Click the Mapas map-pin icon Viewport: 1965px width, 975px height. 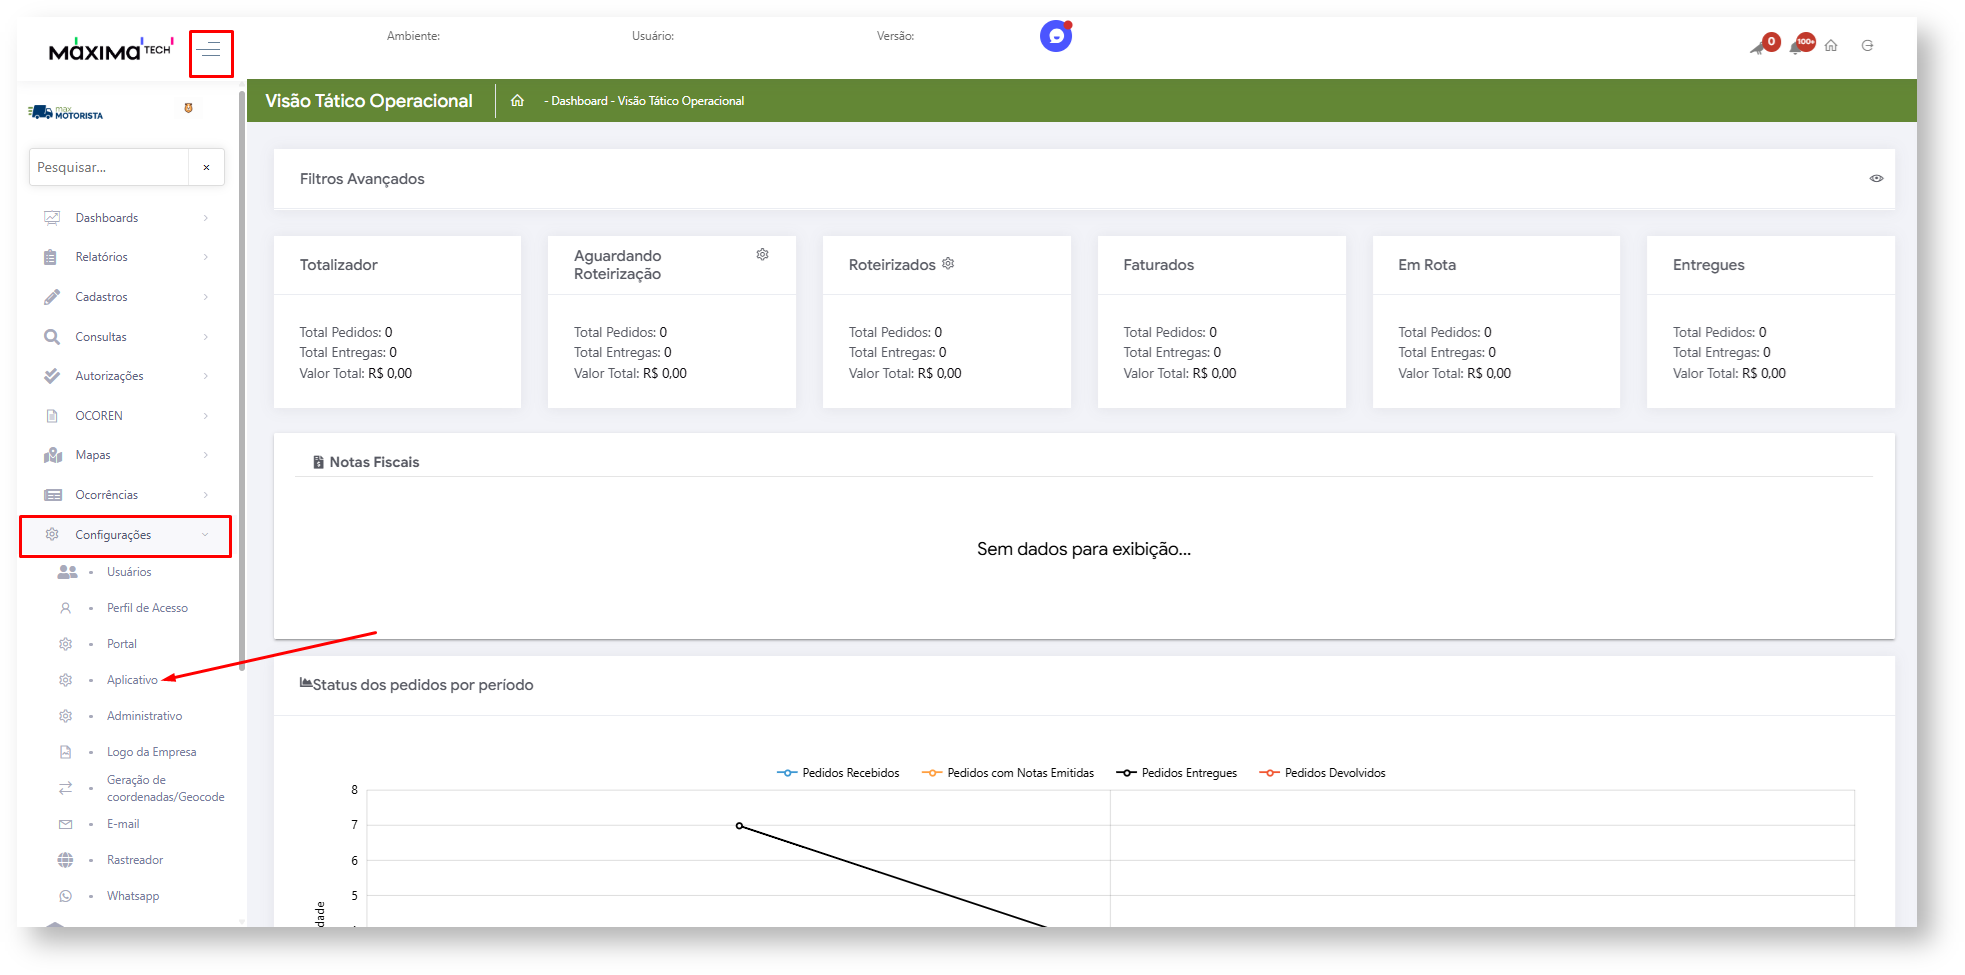point(53,455)
